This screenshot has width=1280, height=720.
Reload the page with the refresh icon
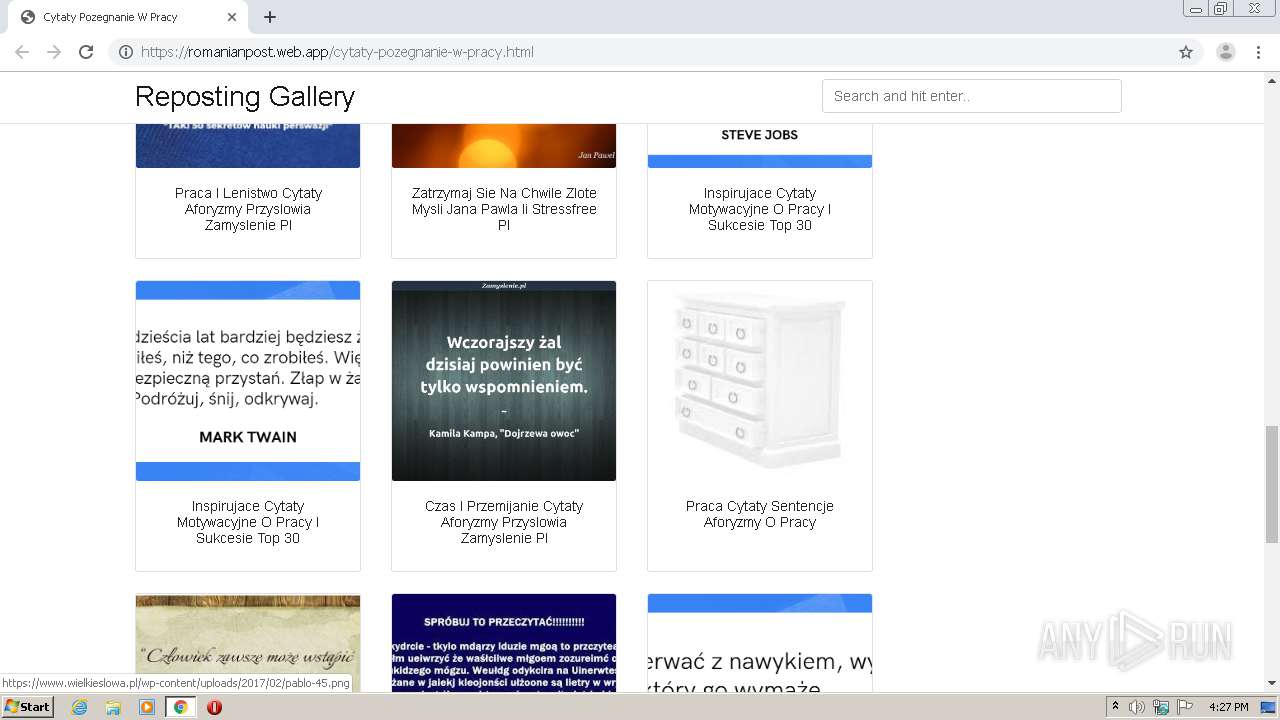[86, 52]
